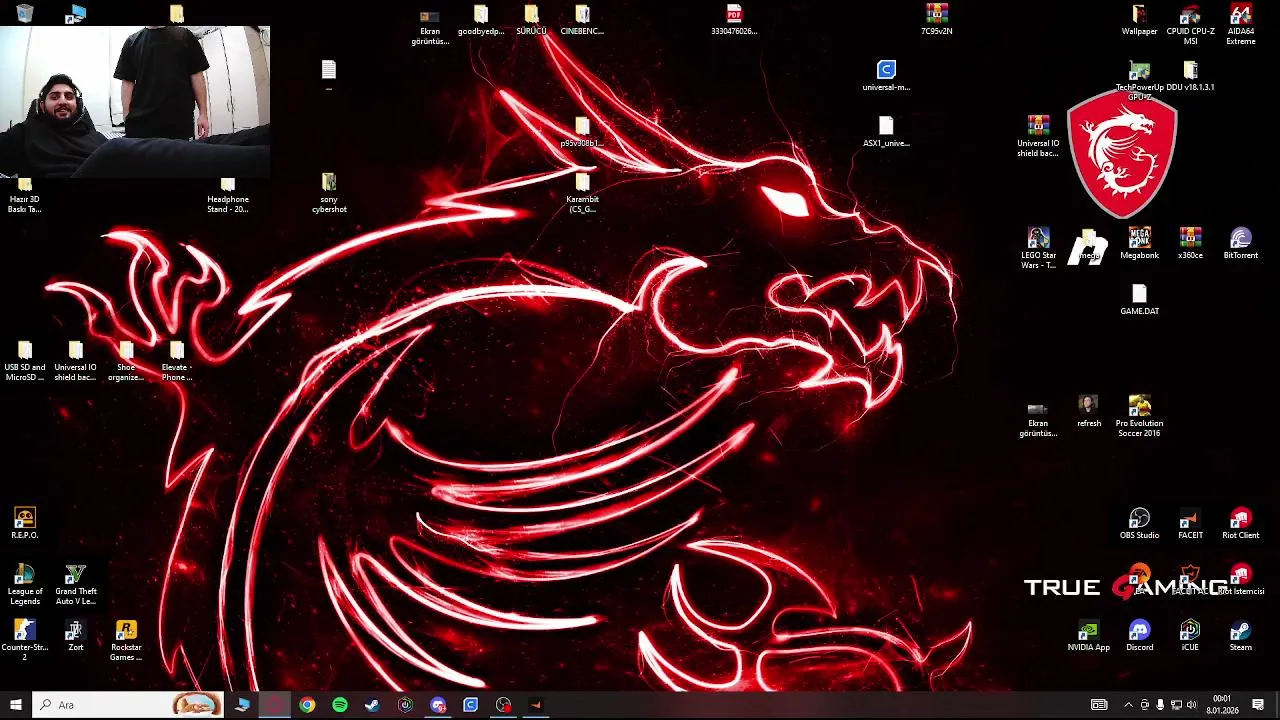Open the Riot Client shortcut
1280x720 pixels.
tap(1240, 524)
